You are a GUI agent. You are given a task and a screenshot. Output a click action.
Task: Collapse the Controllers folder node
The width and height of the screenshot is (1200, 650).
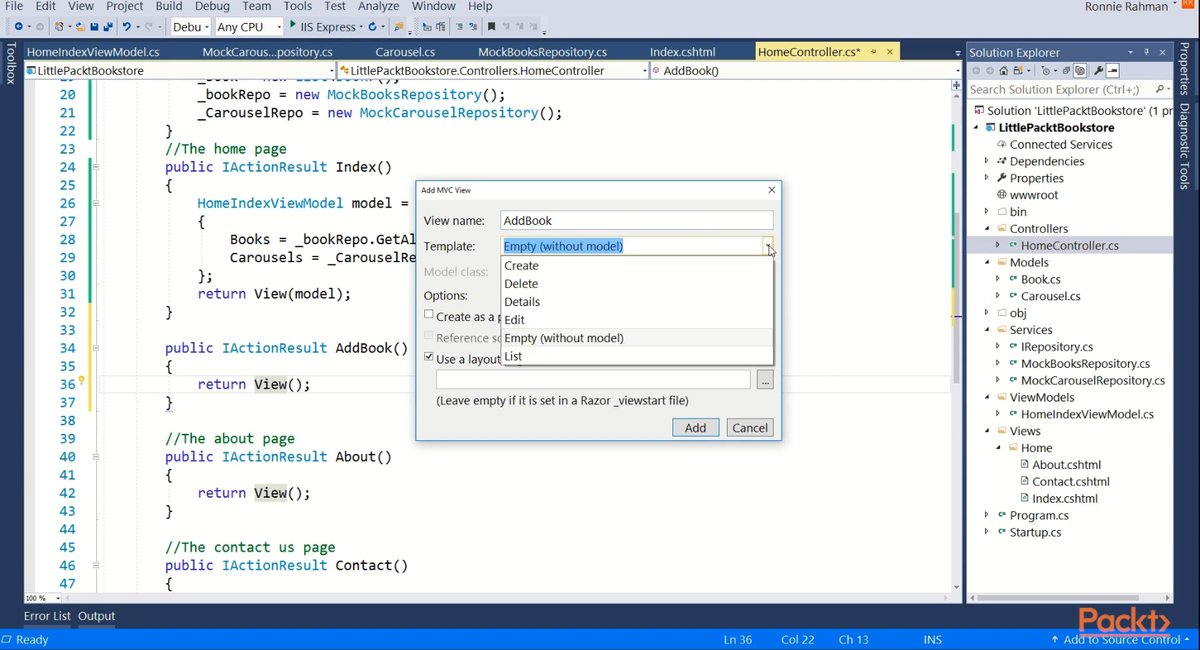987,228
